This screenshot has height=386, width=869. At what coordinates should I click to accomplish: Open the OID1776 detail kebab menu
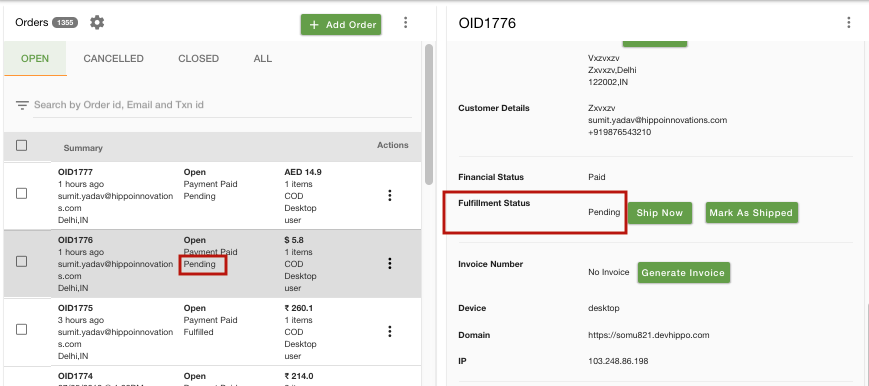pyautogui.click(x=848, y=23)
